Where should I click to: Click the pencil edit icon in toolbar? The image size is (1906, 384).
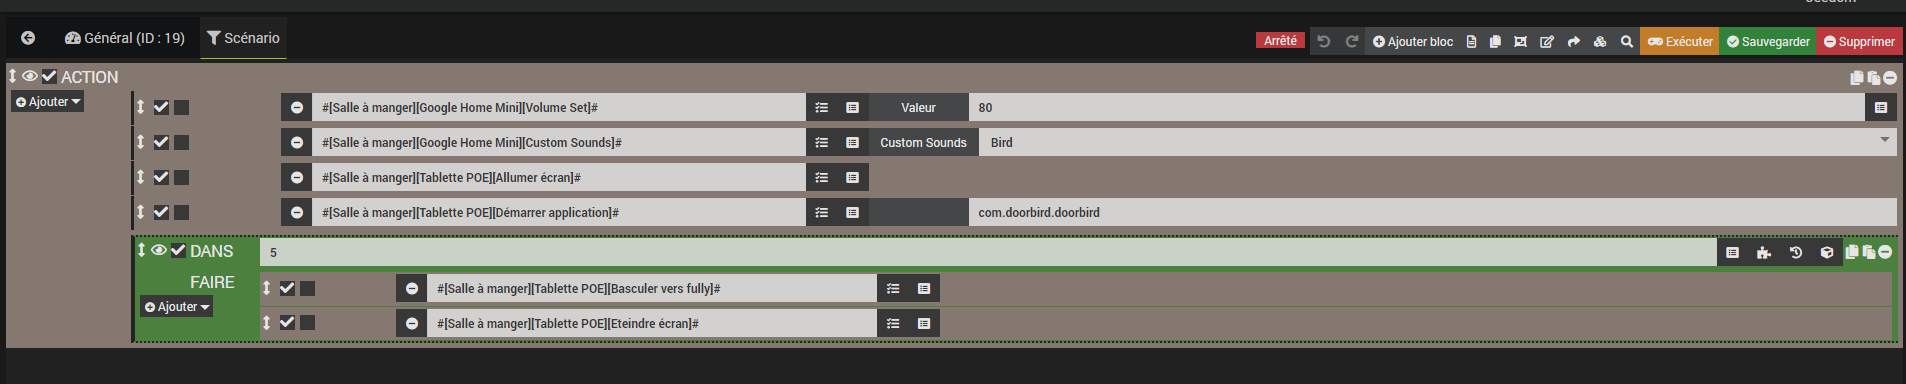pos(1547,41)
